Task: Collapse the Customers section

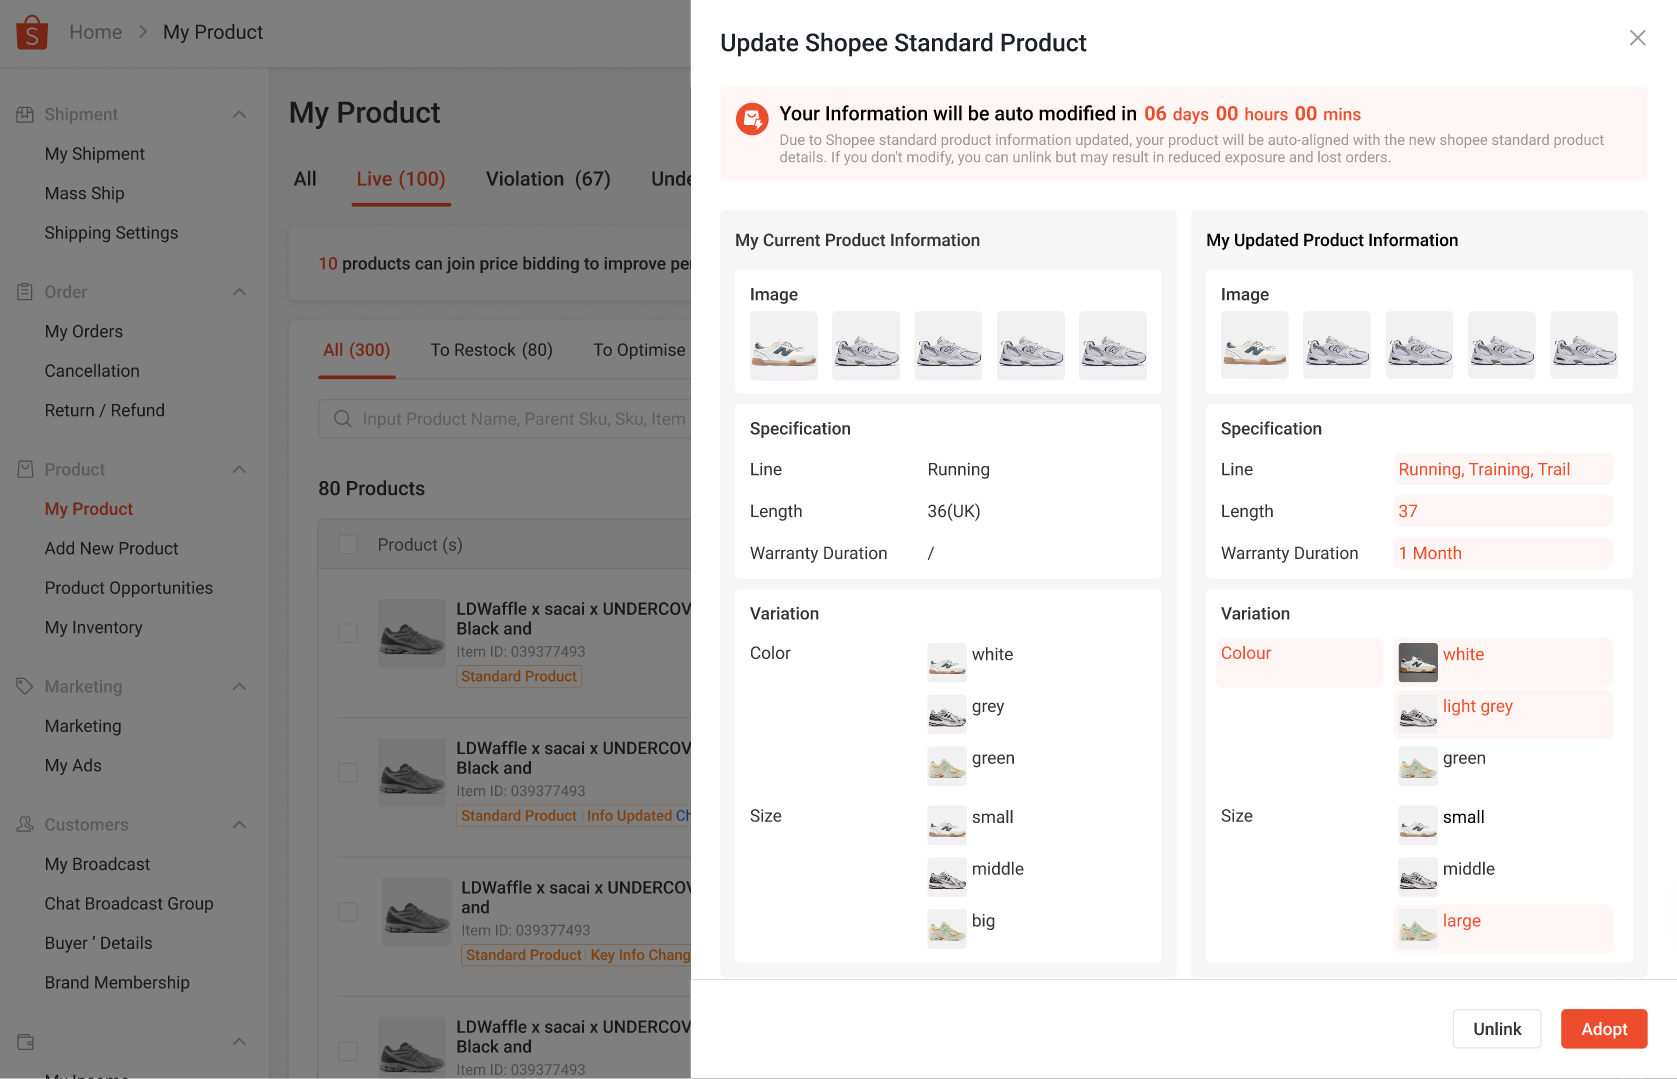Action: [239, 824]
